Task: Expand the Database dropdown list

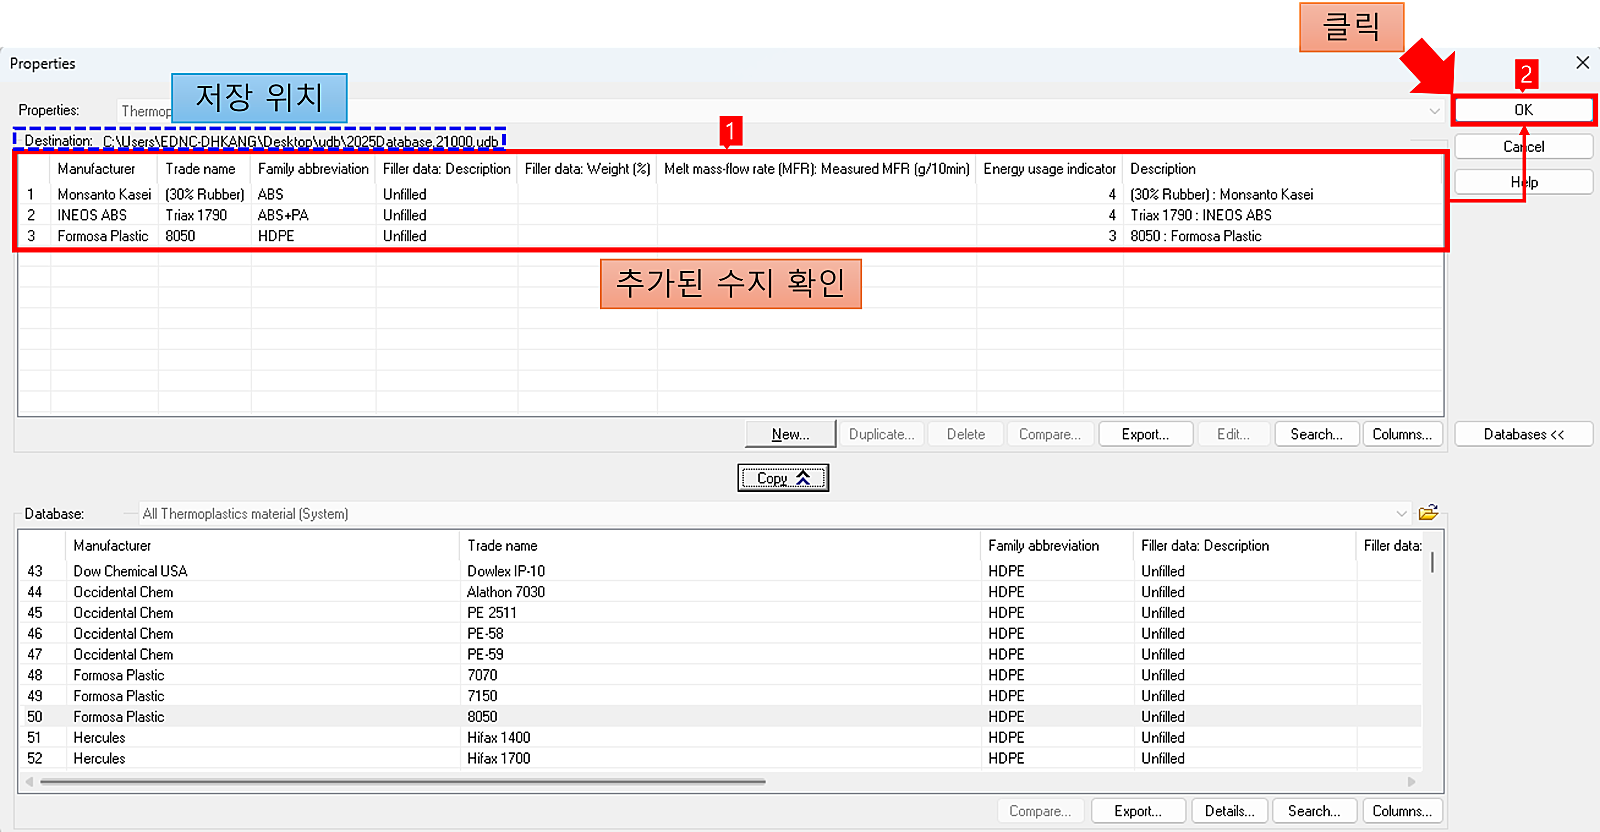Action: (x=1401, y=514)
